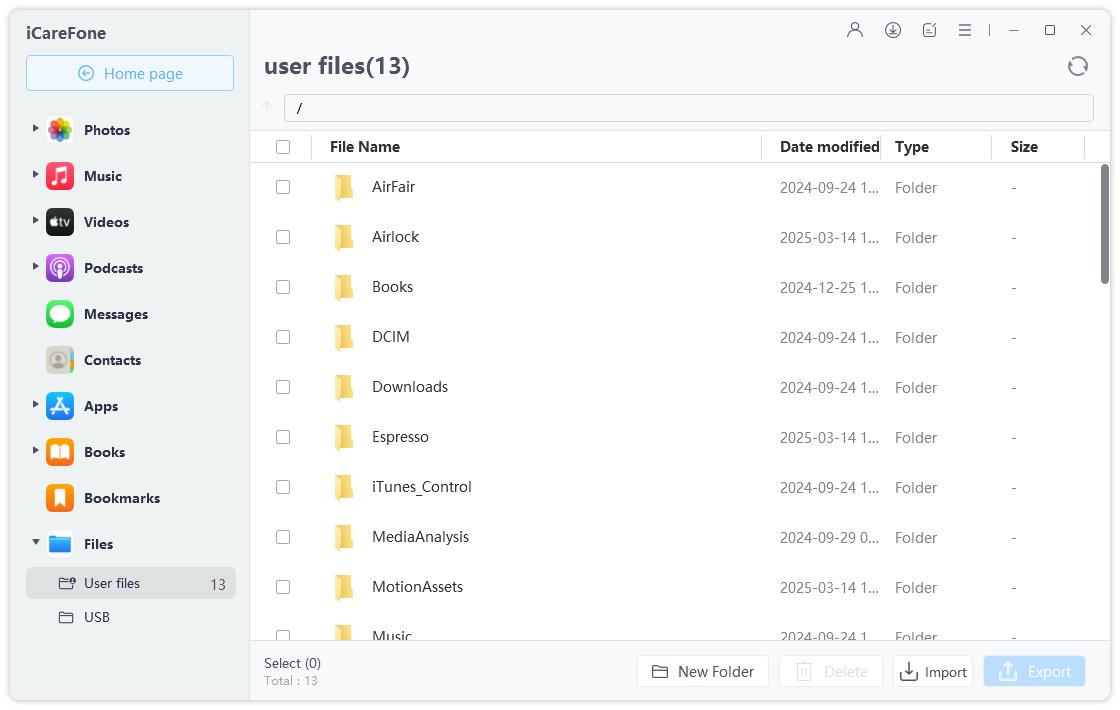
Task: Check the Espresso row checkbox
Action: pos(283,437)
